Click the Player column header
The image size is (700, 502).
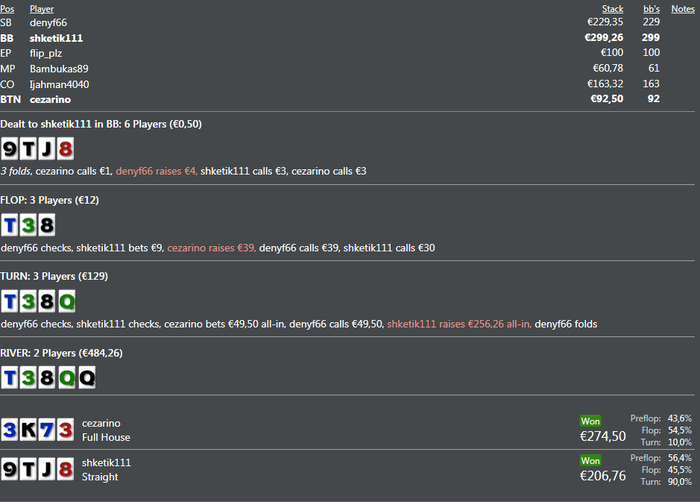tap(42, 9)
